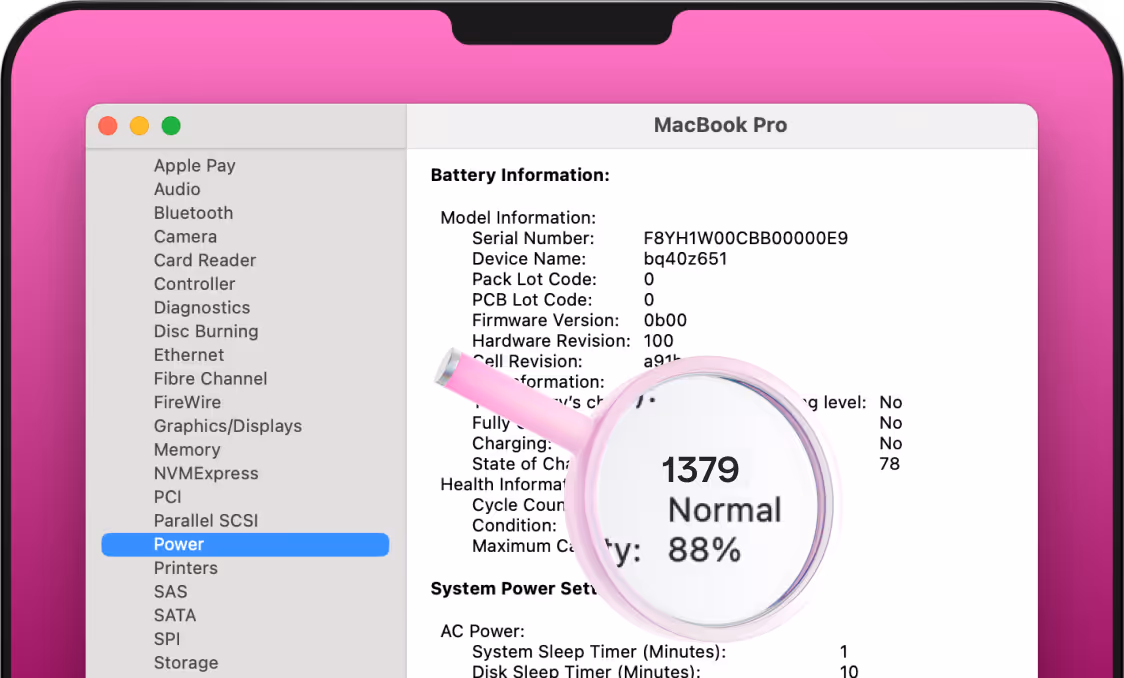Open the Bluetooth hardware section
This screenshot has height=678, width=1124.
(193, 212)
